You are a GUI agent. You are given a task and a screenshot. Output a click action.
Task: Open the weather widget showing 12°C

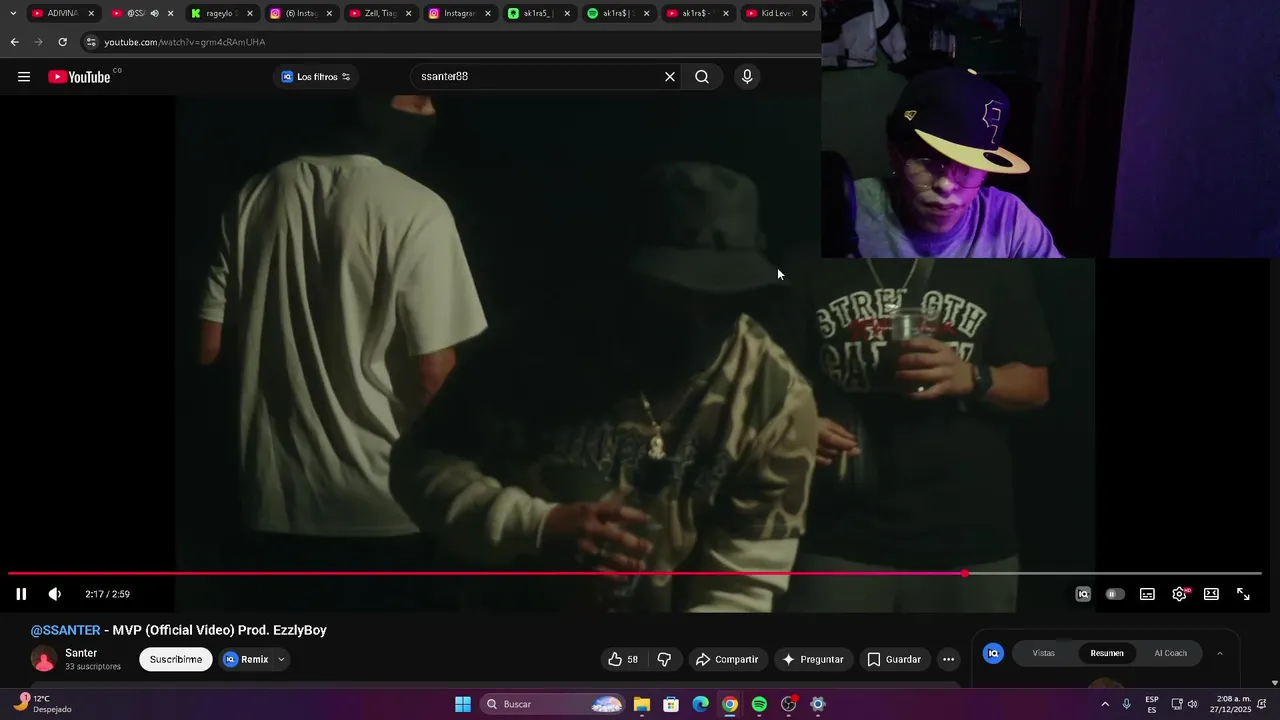coord(42,704)
